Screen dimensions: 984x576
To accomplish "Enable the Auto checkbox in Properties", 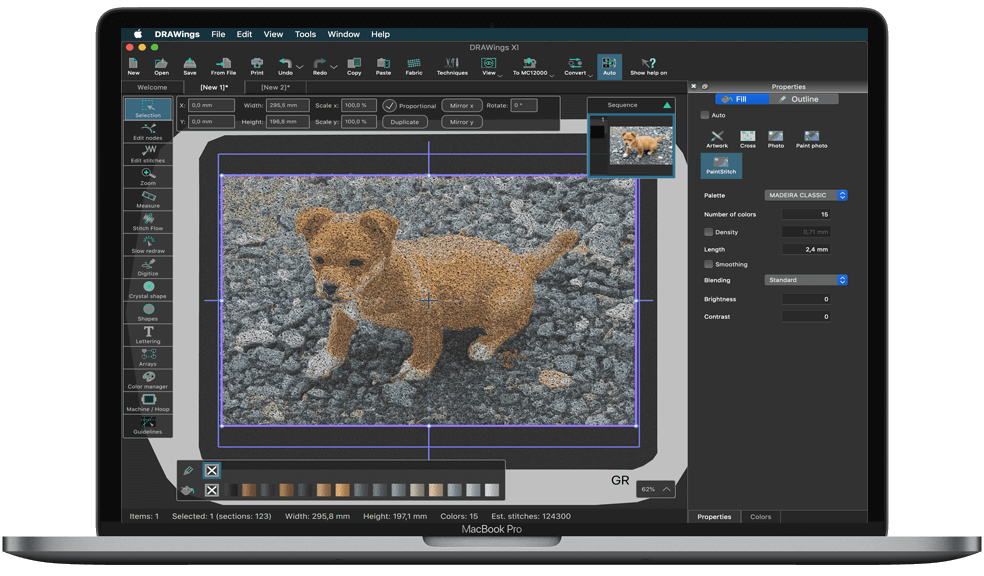I will coord(705,115).
